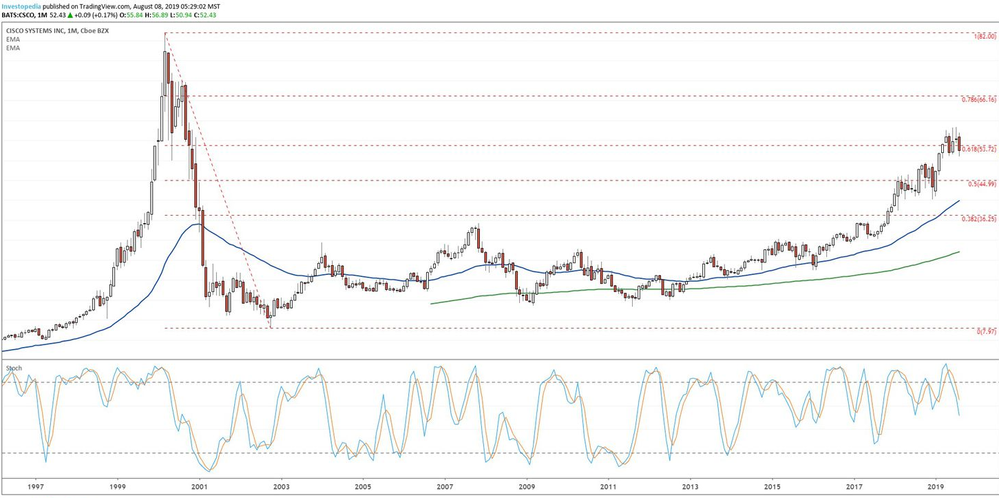Click the 1 (82.00) Fibonacci level label

click(x=982, y=36)
